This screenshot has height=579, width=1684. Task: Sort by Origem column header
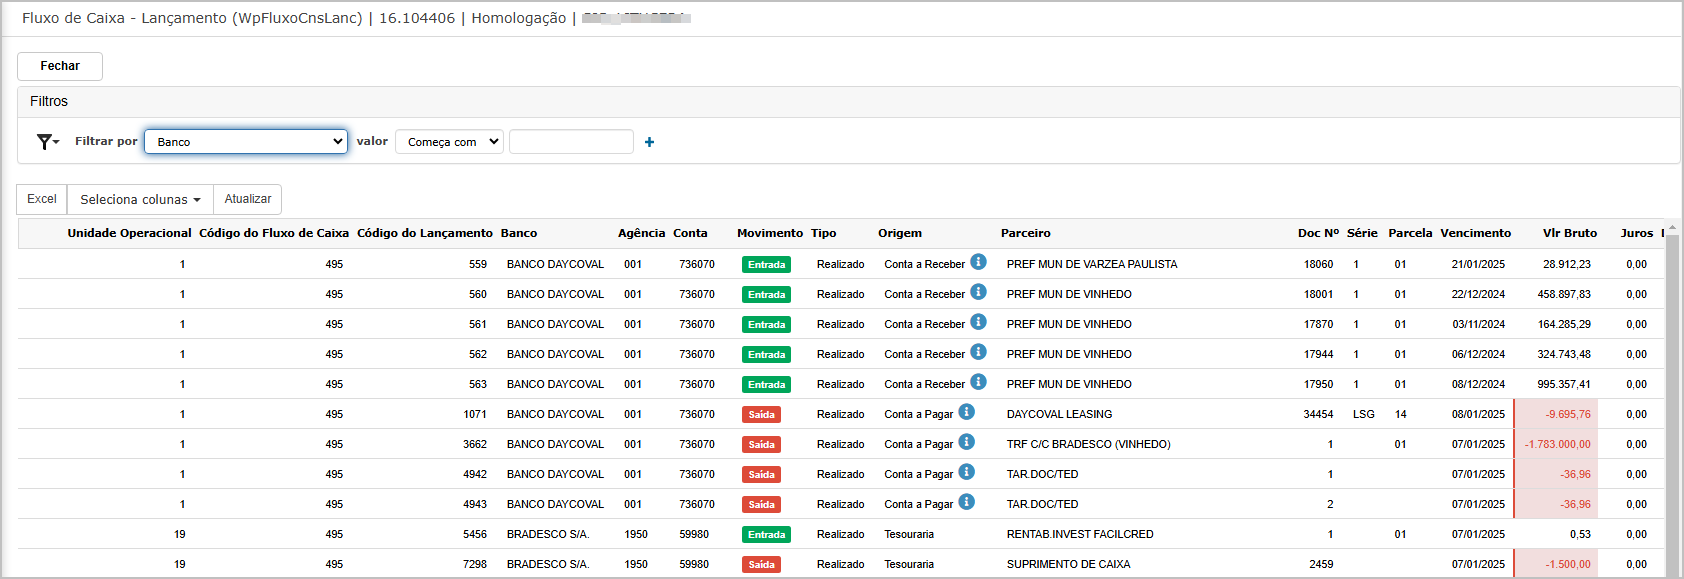pos(900,233)
